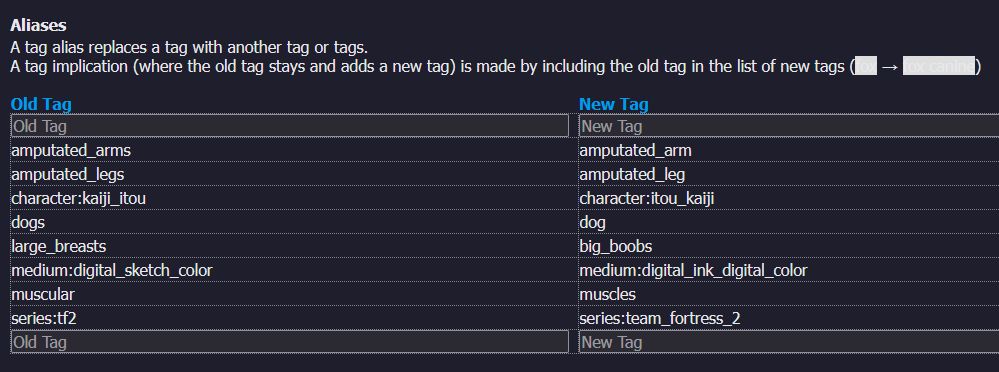The width and height of the screenshot is (999, 372).
Task: Focus the top Old Tag input field
Action: [x=290, y=126]
